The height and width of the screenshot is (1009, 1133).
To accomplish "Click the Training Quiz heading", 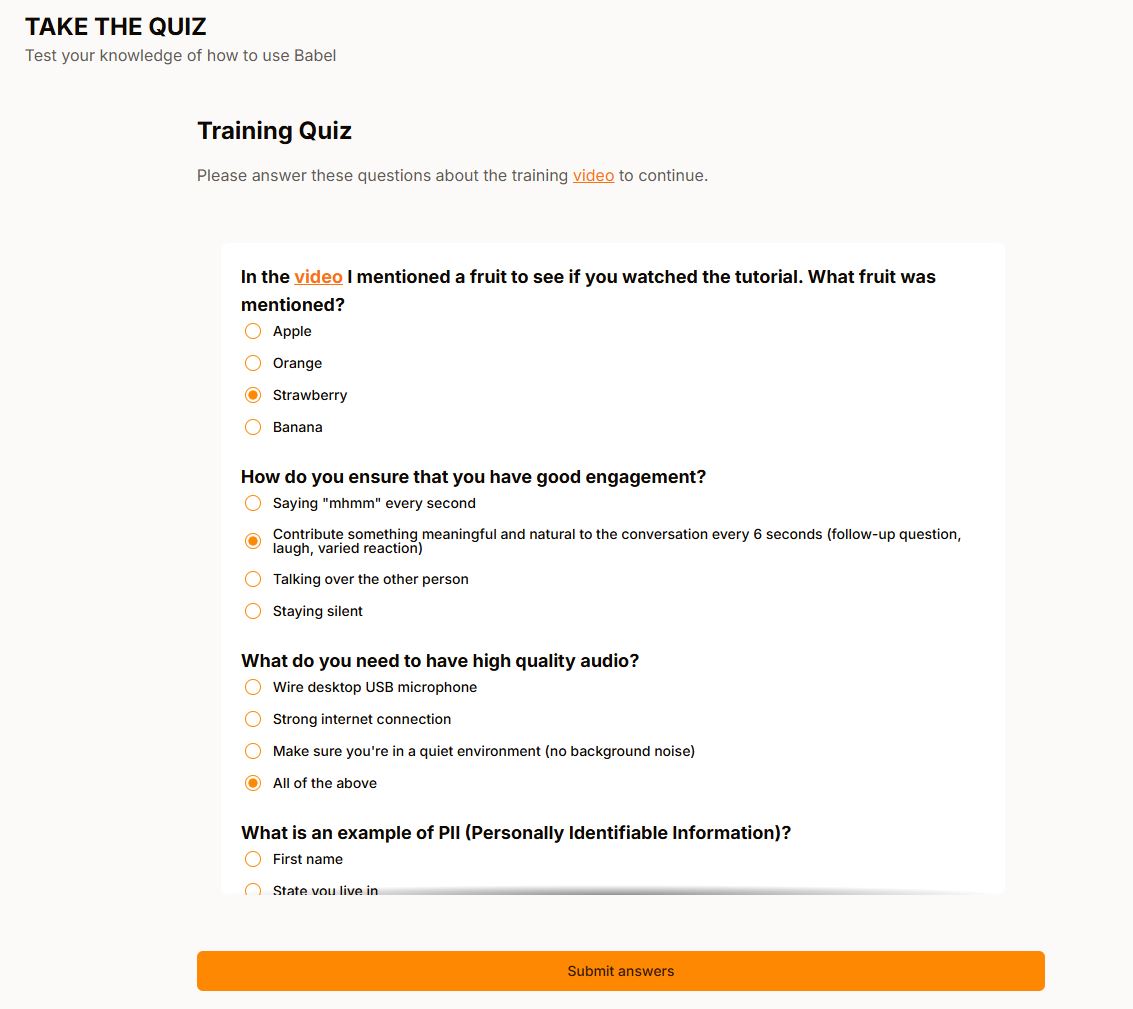I will pyautogui.click(x=274, y=131).
